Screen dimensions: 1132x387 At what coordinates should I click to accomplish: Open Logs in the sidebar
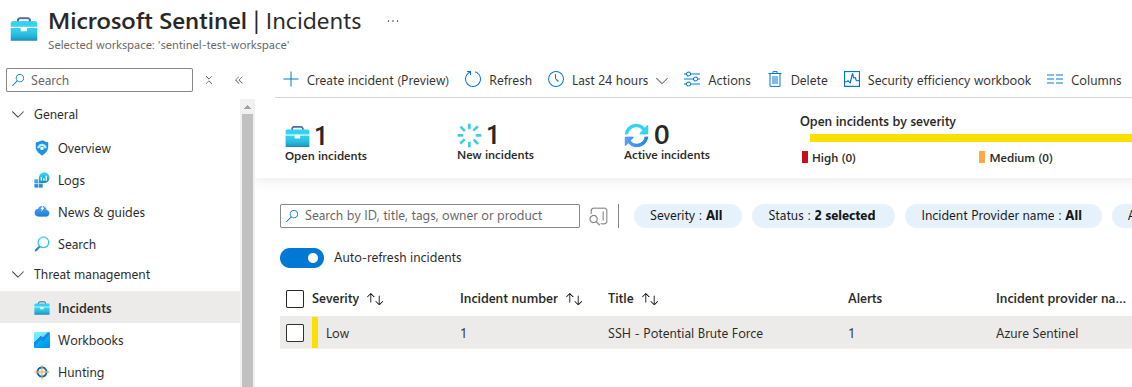(71, 181)
